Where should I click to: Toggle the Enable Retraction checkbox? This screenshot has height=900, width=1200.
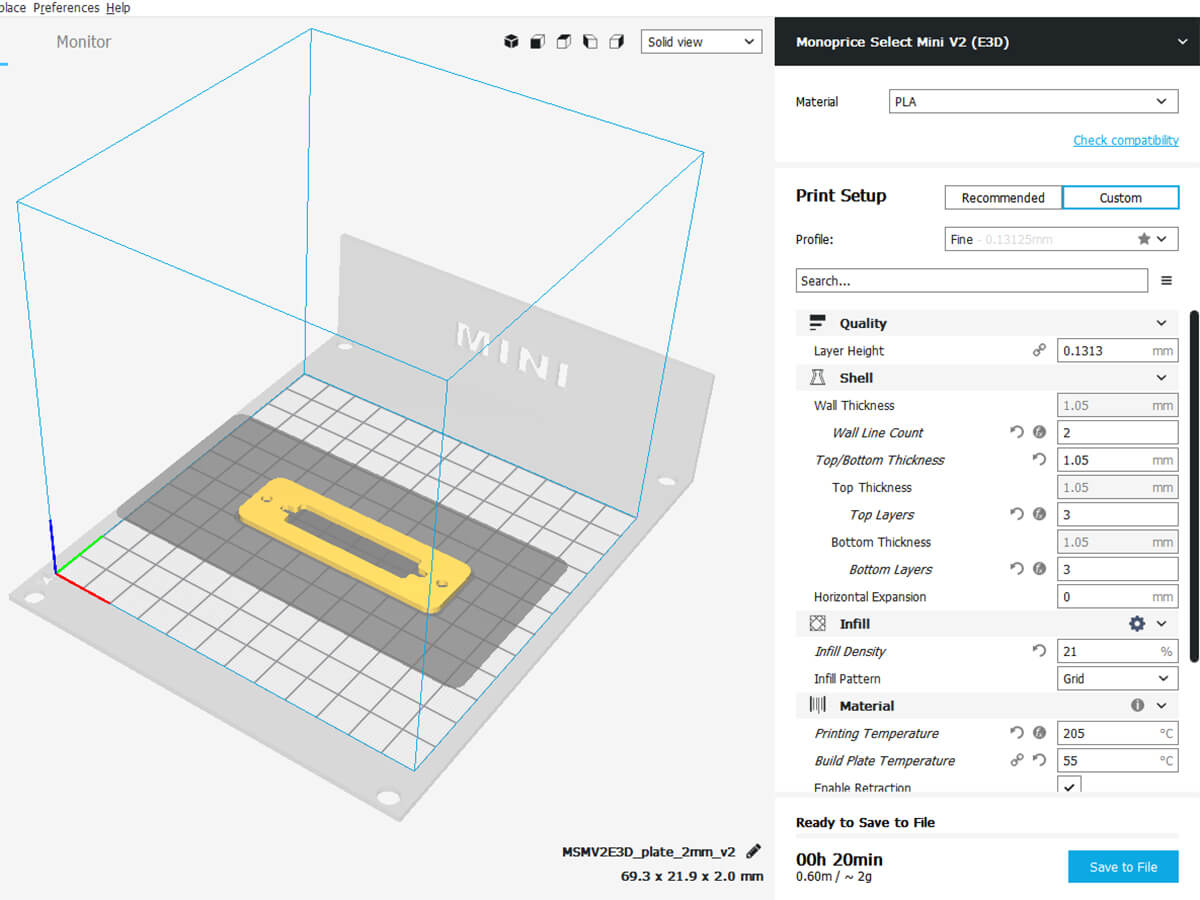1069,787
